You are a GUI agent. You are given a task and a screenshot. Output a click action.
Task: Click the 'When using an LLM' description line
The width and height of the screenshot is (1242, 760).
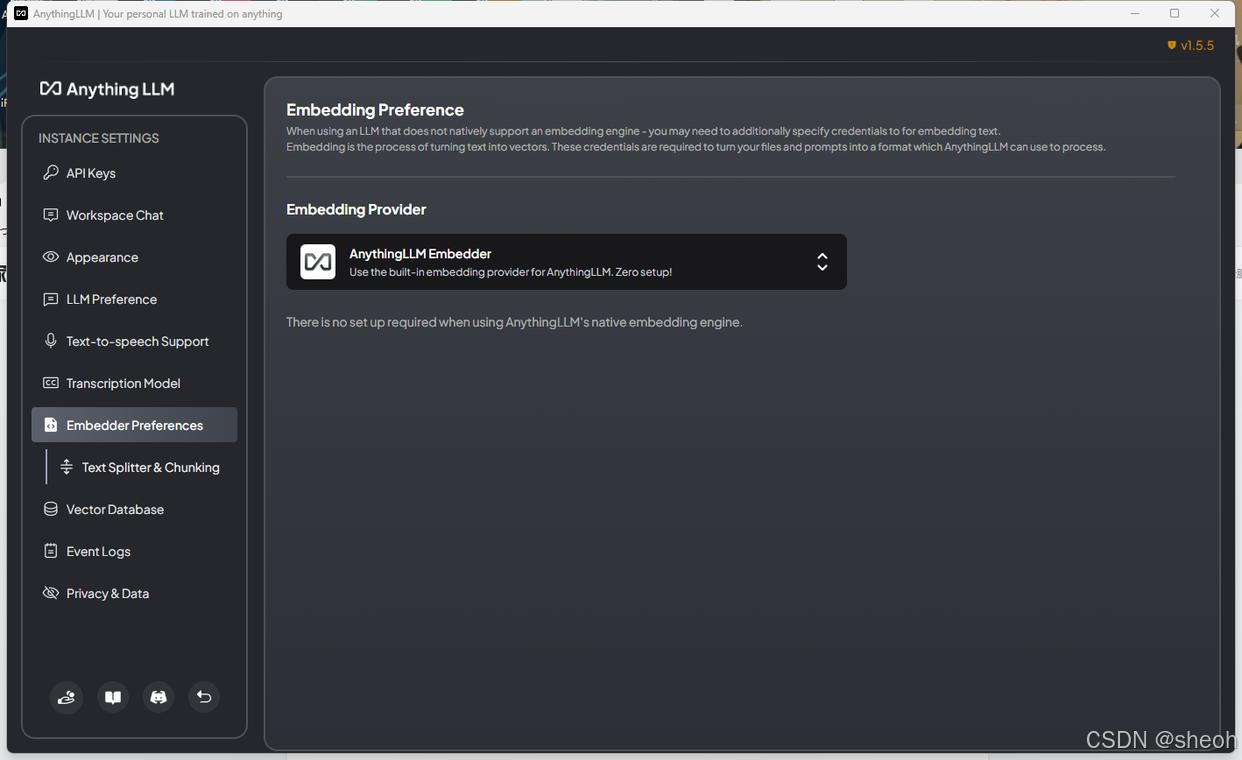pos(643,131)
